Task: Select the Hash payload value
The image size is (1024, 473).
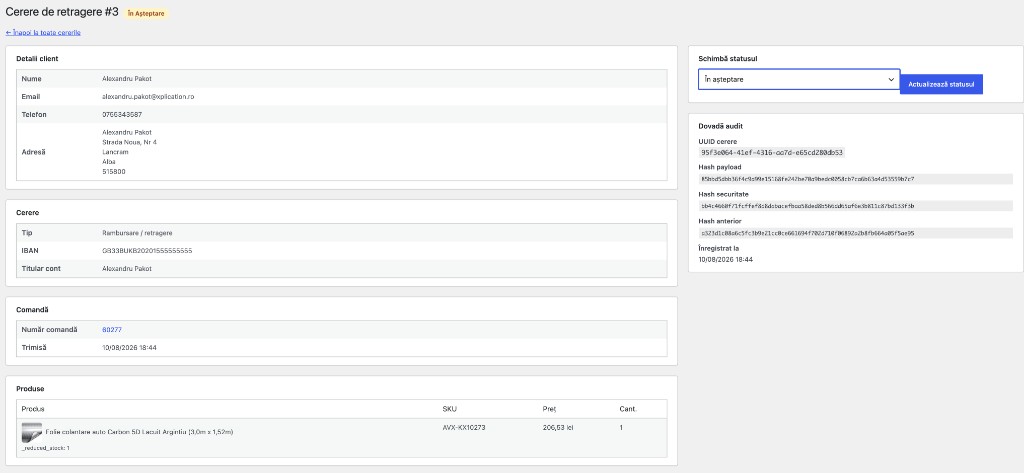Action: [855, 179]
